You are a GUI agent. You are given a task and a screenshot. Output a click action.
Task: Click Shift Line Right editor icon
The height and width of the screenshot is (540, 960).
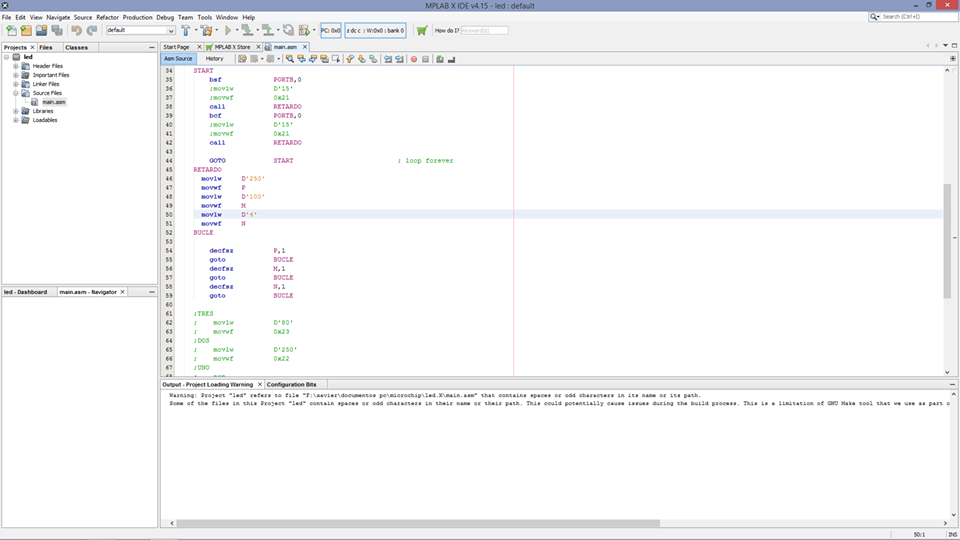pos(399,59)
